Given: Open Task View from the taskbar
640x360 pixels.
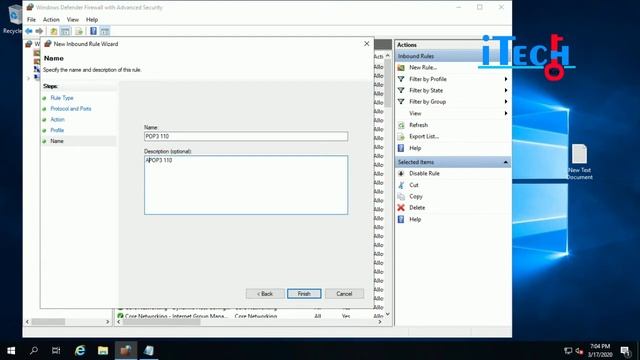Looking at the screenshot, I should point(56,350).
